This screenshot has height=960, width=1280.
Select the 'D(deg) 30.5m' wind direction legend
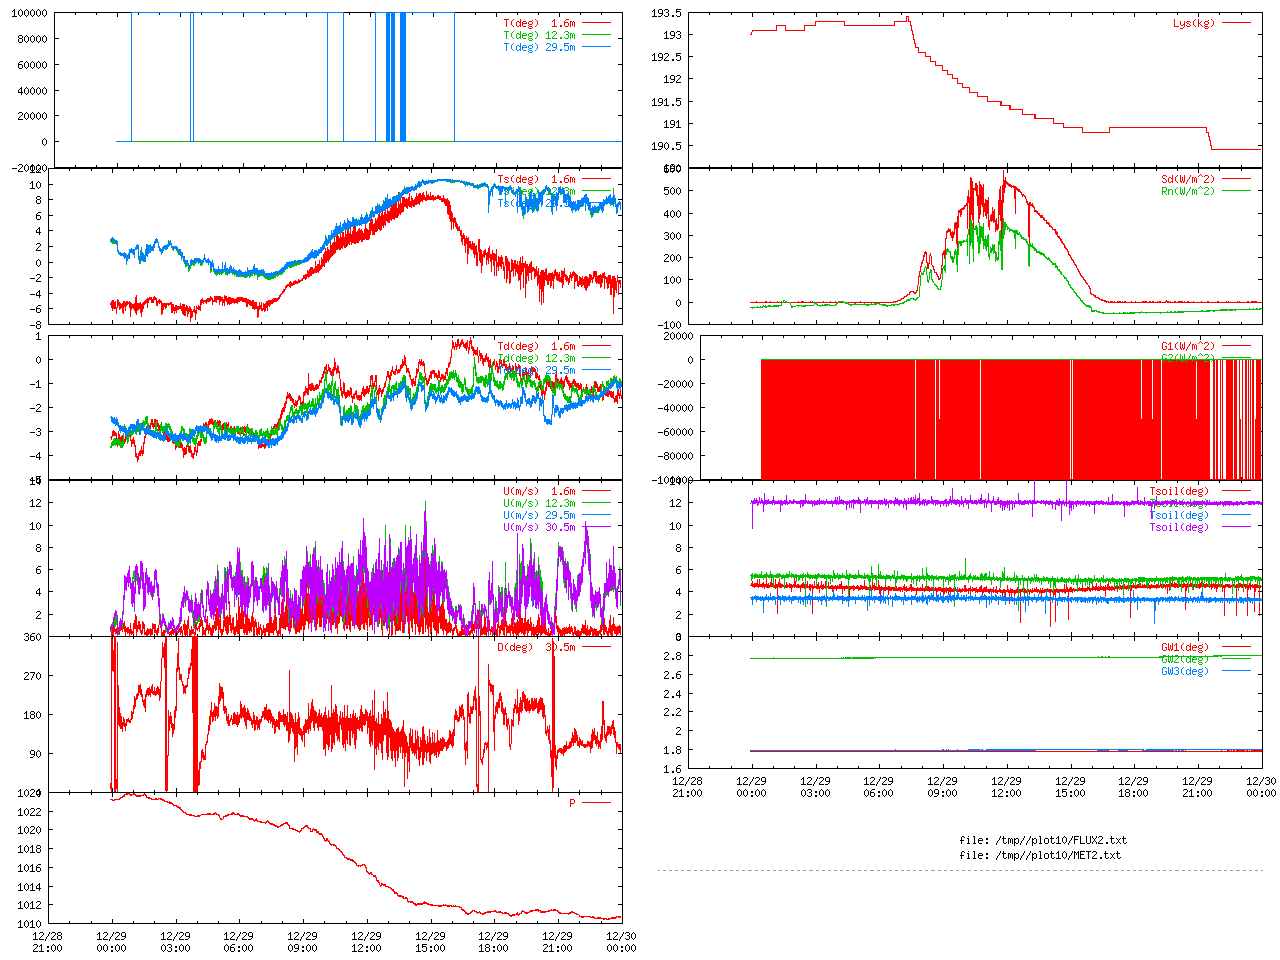pyautogui.click(x=536, y=647)
